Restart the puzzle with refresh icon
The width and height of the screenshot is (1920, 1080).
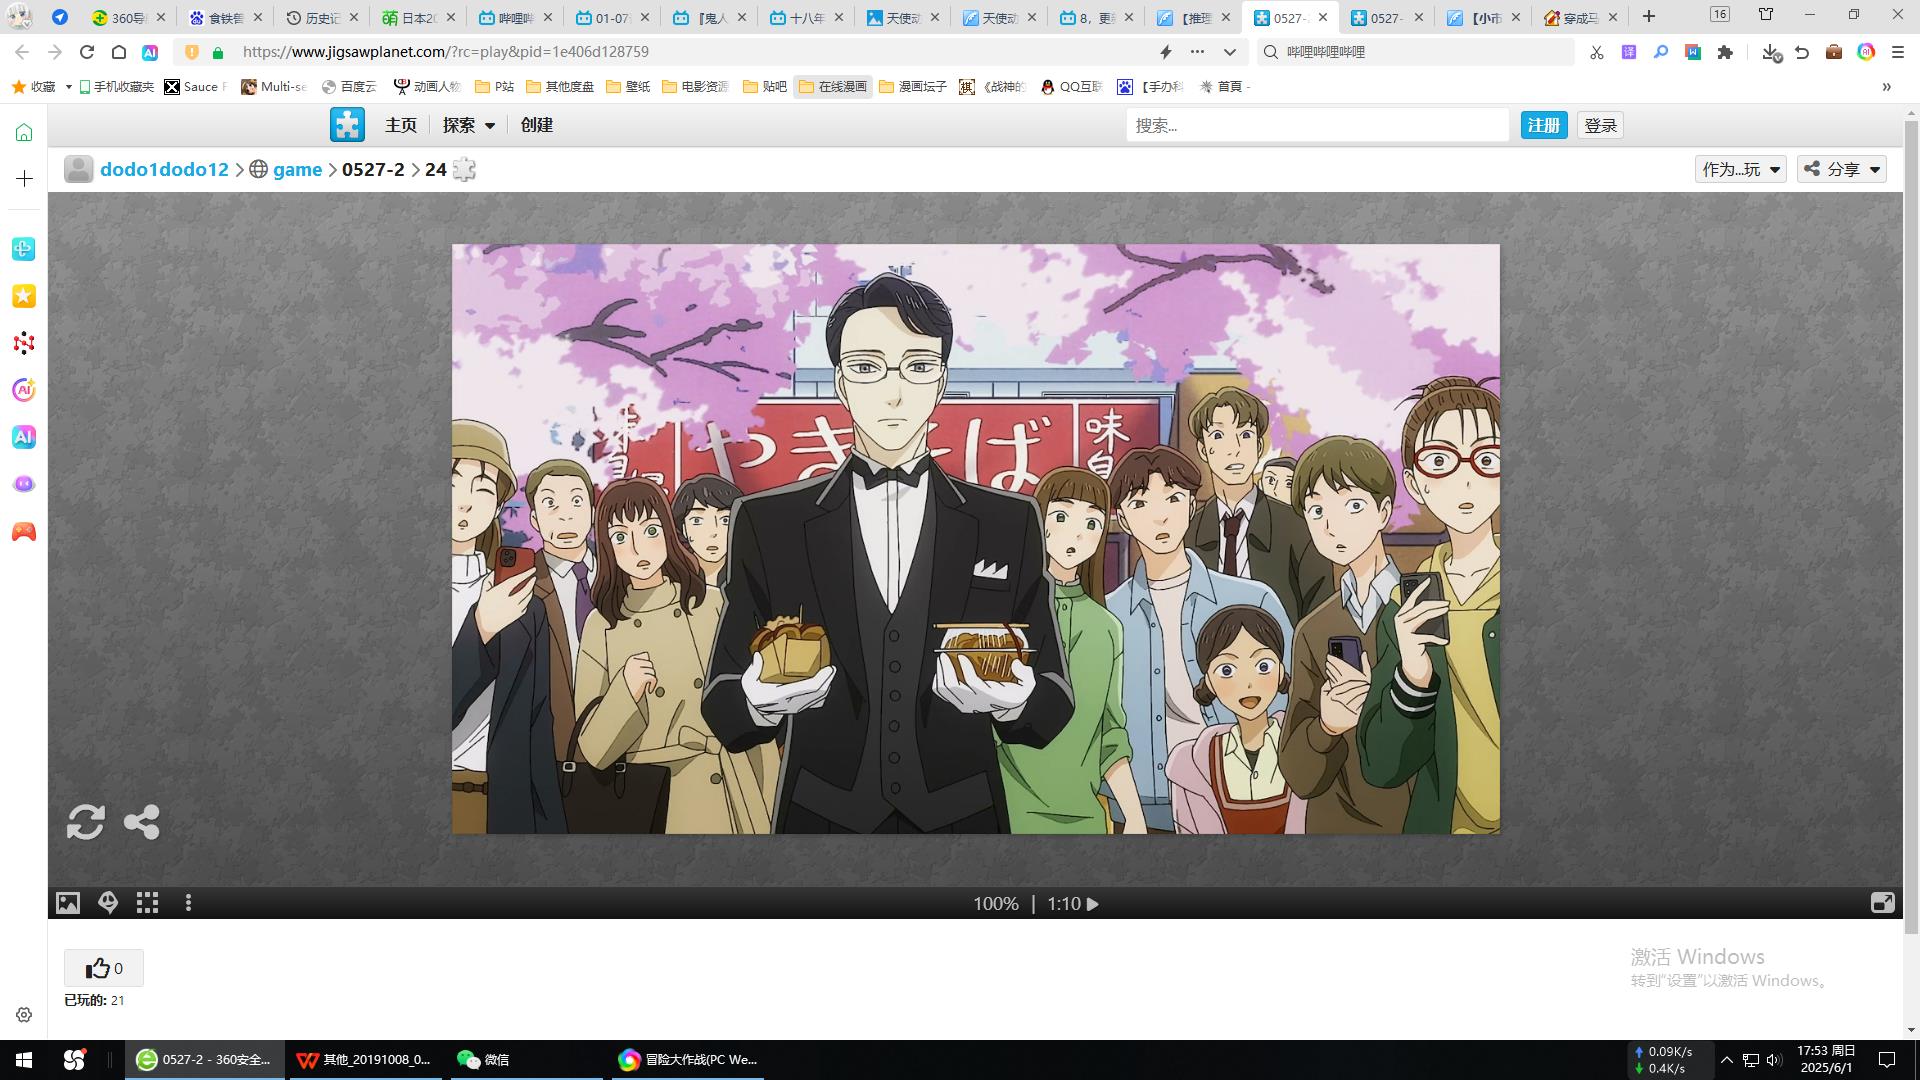click(x=86, y=822)
